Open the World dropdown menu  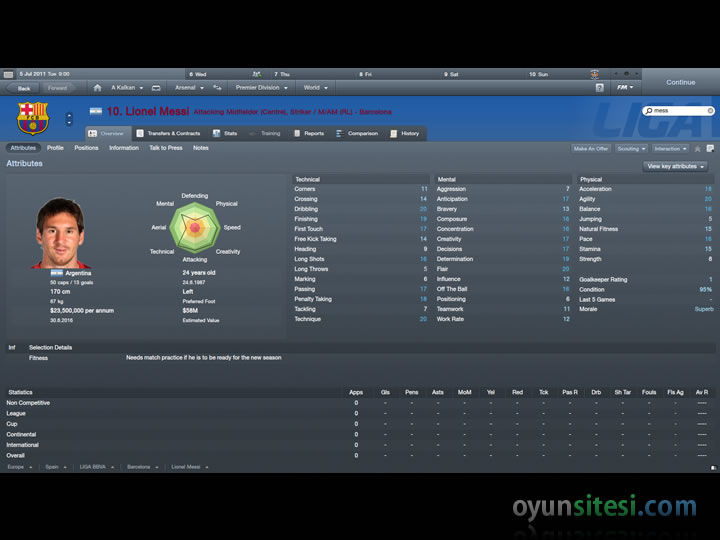coord(315,88)
